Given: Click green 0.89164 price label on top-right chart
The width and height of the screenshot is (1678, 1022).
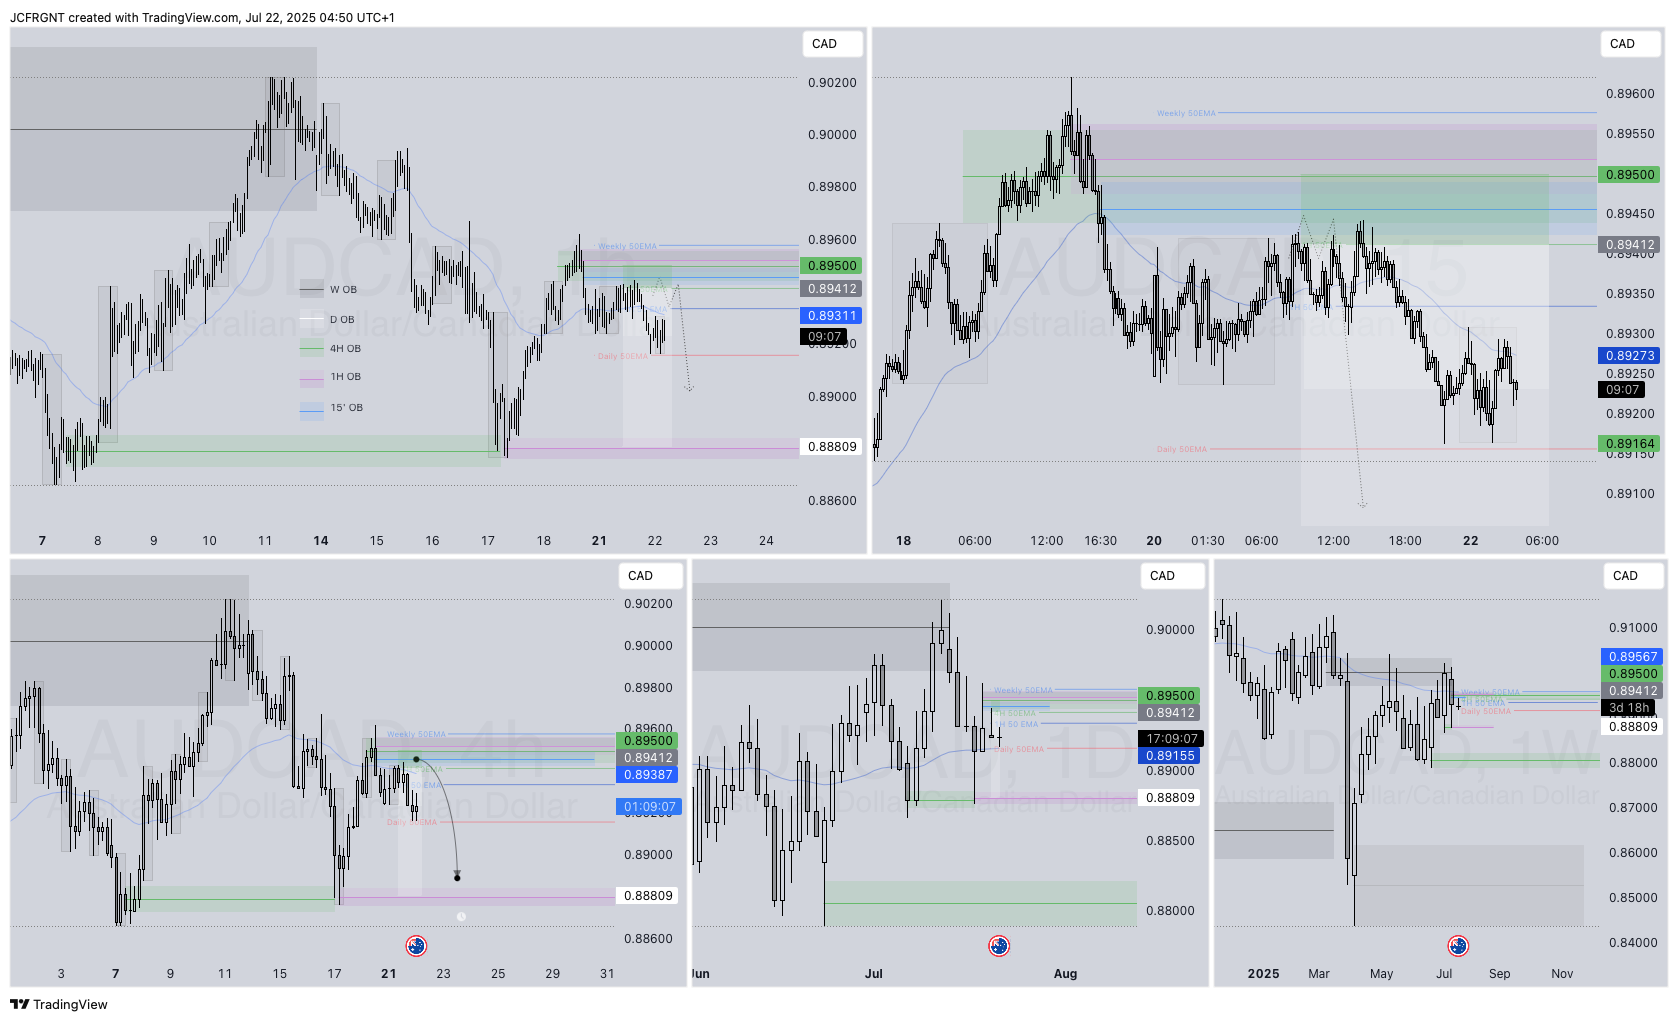Looking at the screenshot, I should (x=1629, y=444).
